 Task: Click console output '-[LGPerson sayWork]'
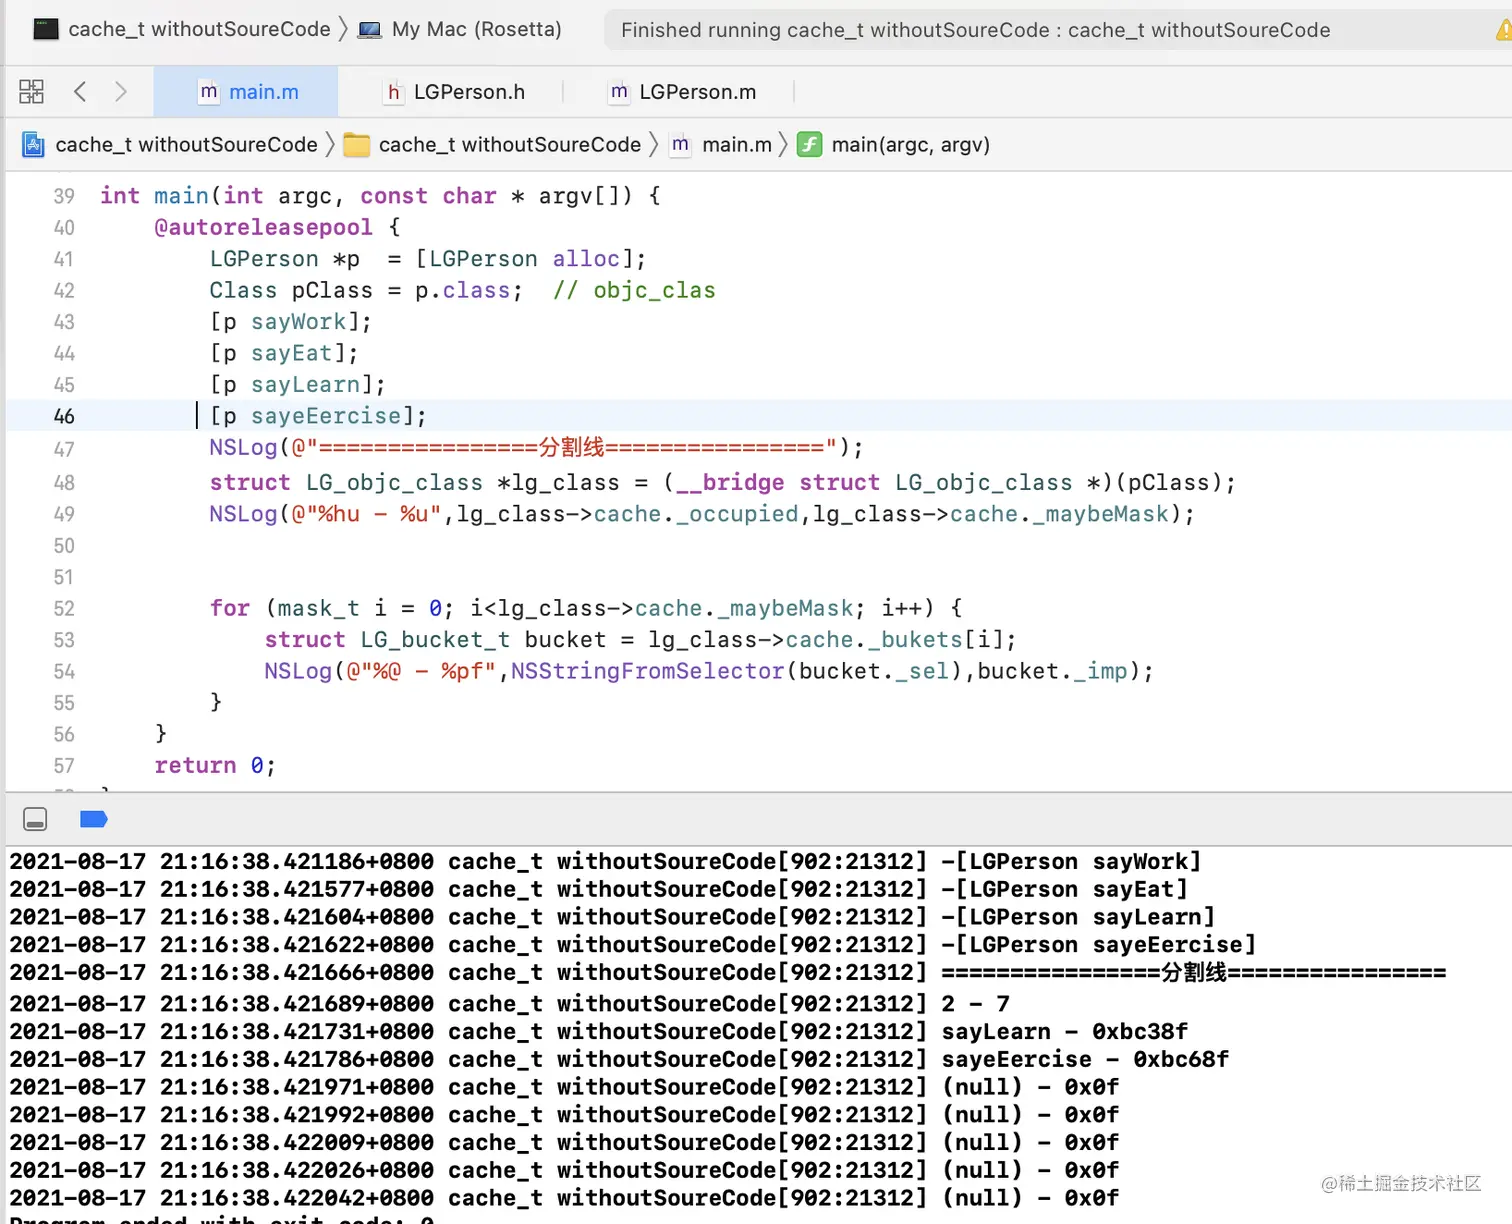point(1071,862)
